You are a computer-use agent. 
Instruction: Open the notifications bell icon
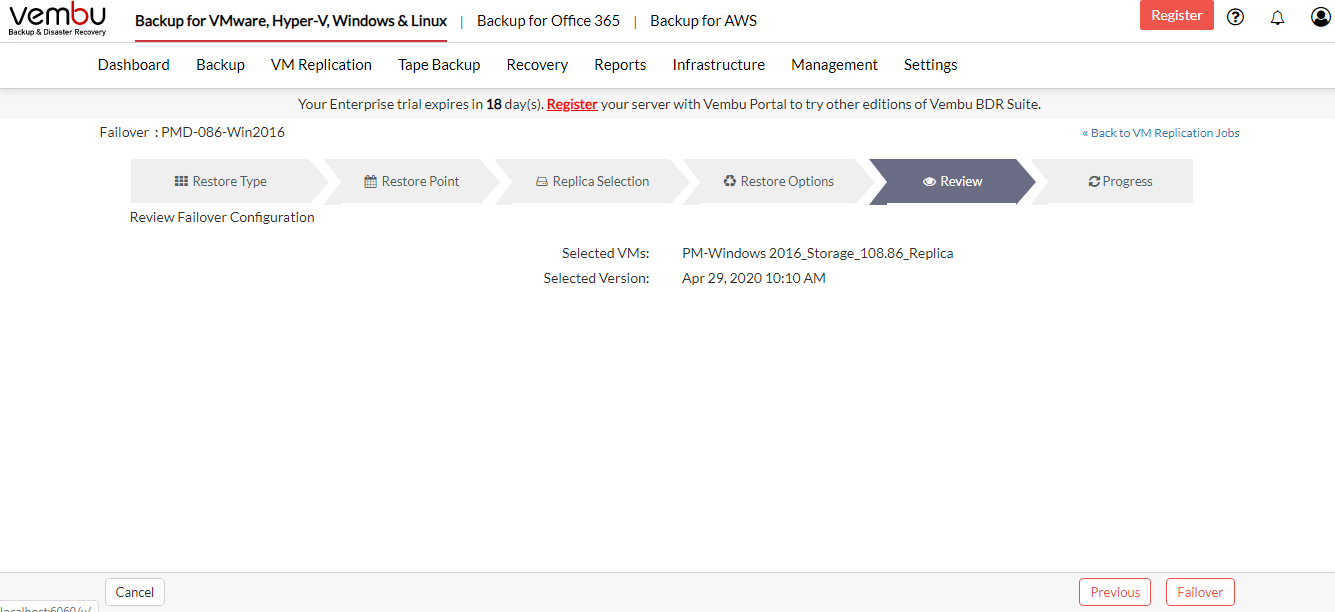(x=1277, y=17)
